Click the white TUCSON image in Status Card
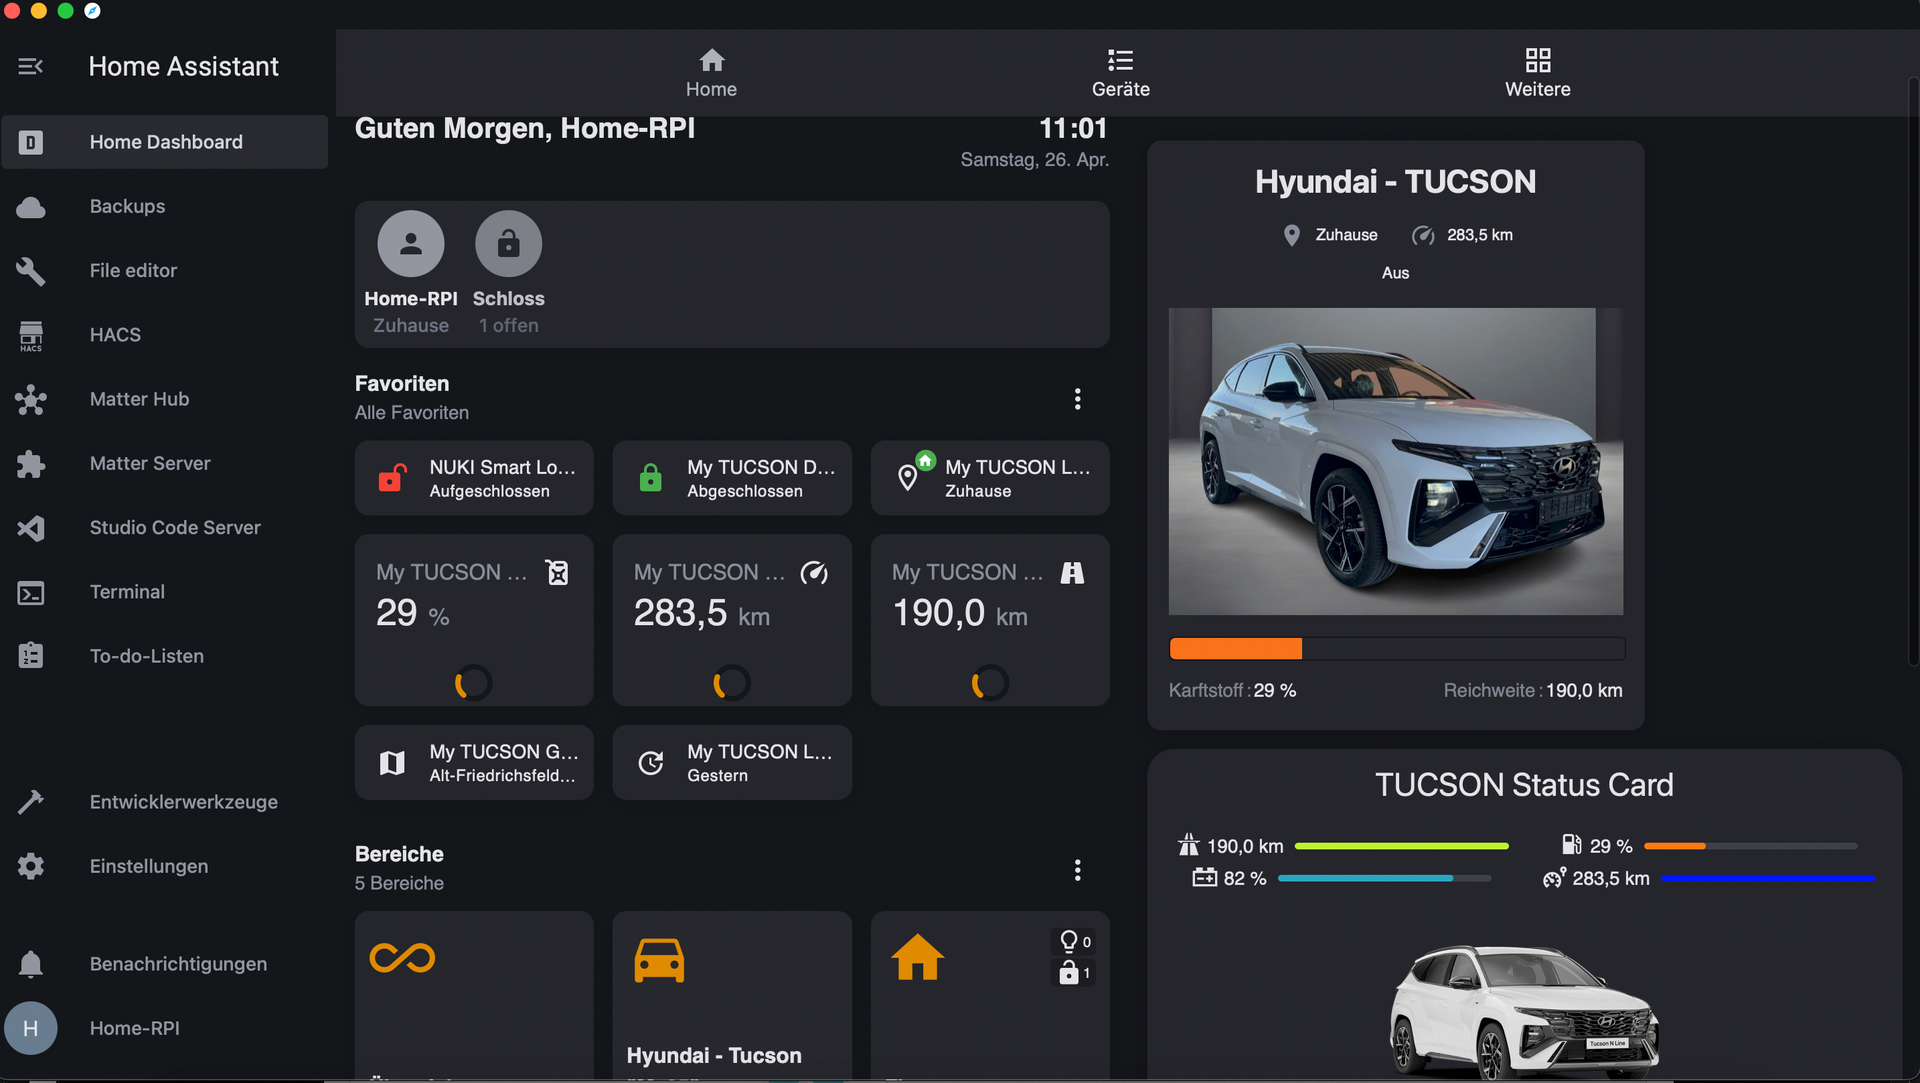 coord(1524,1012)
